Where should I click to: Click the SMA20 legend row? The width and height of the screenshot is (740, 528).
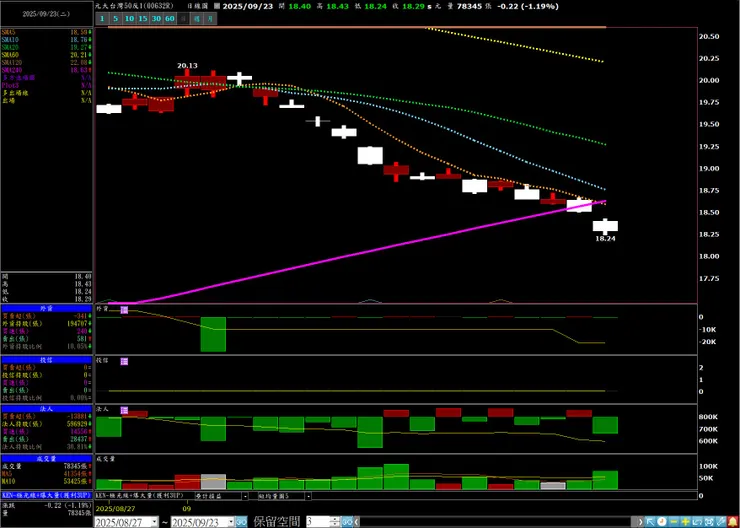tap(46, 47)
